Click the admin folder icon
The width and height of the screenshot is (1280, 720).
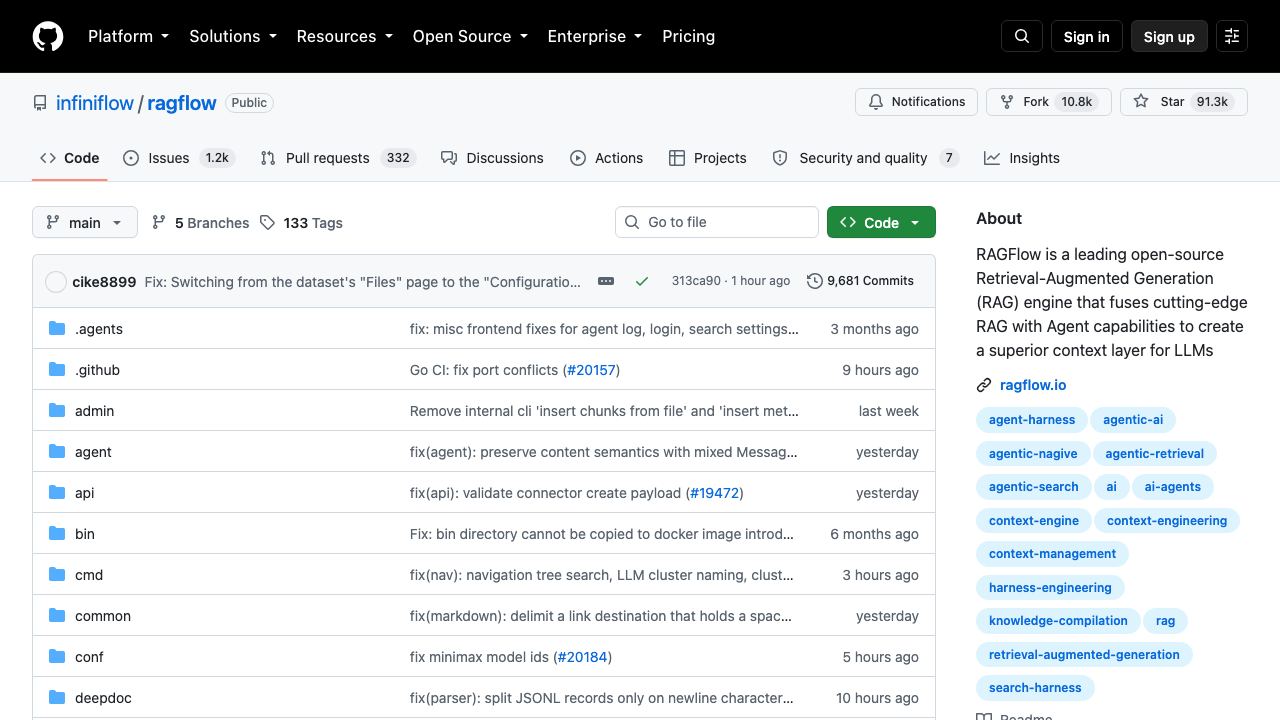[x=57, y=411]
